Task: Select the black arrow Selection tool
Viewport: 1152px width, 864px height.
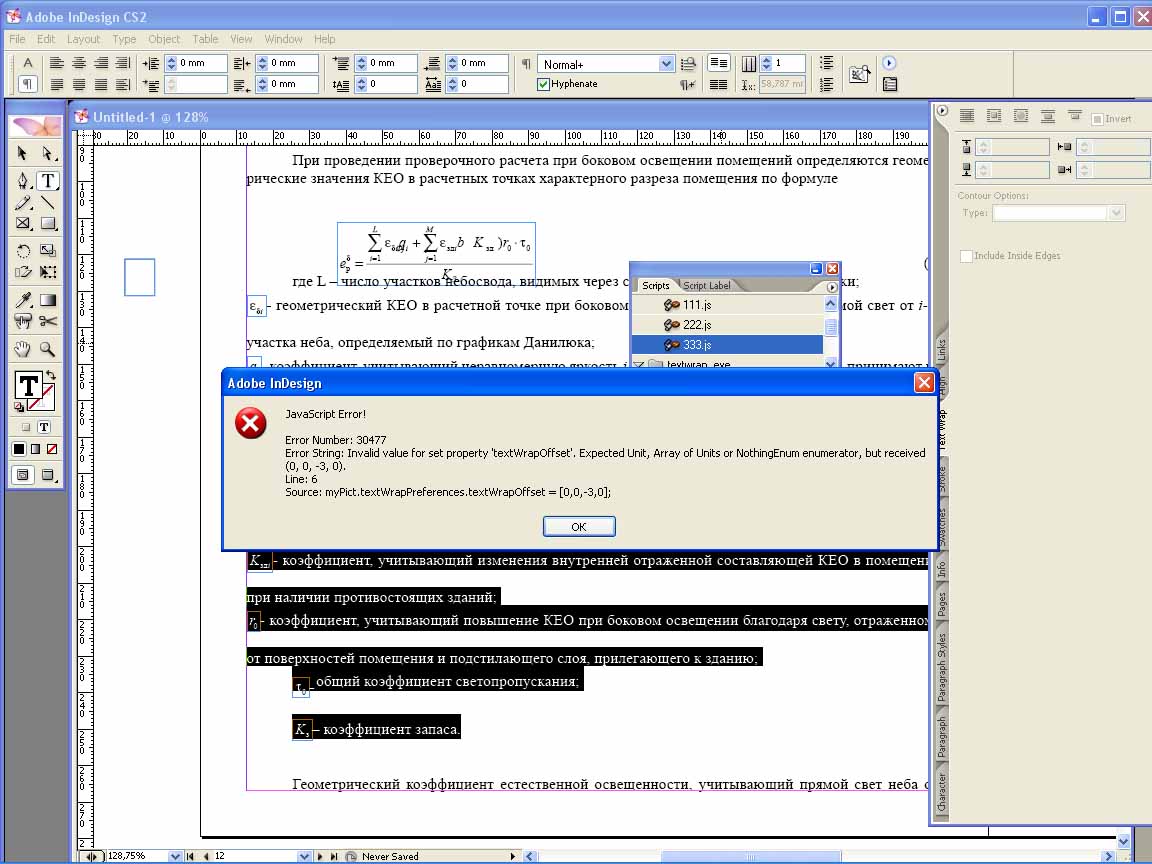Action: click(23, 153)
